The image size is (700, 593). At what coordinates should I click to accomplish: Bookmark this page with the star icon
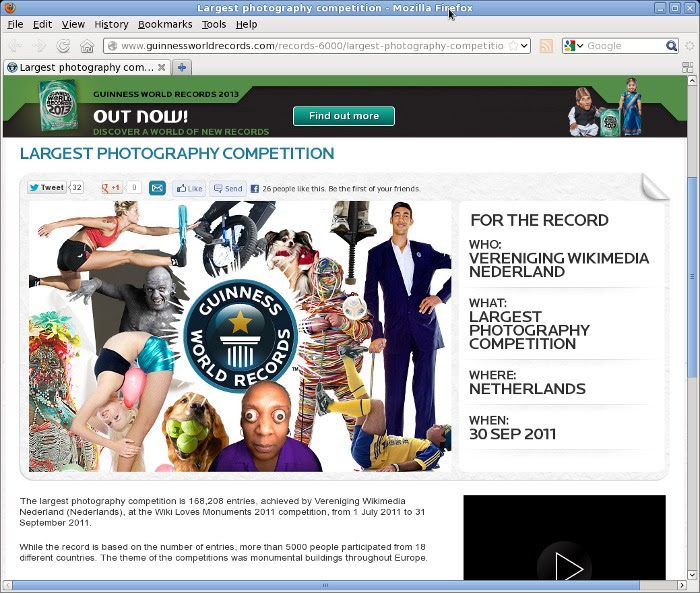513,46
